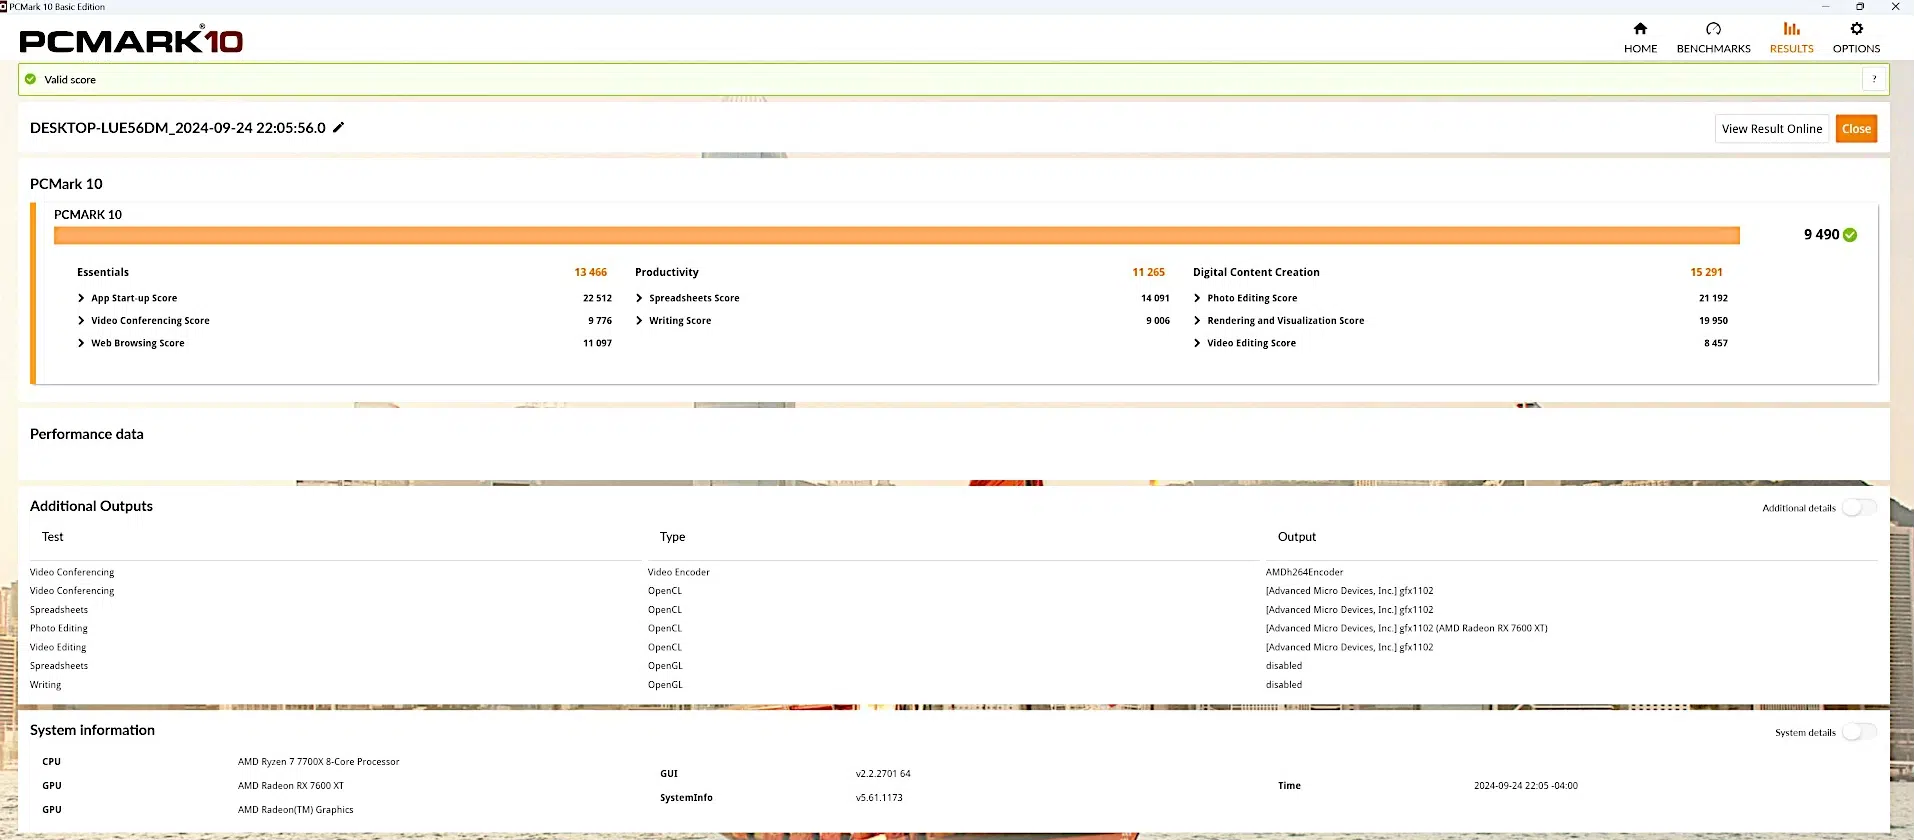This screenshot has width=1919, height=840.
Task: Expand Video Conferencing Score details
Action: 81,321
